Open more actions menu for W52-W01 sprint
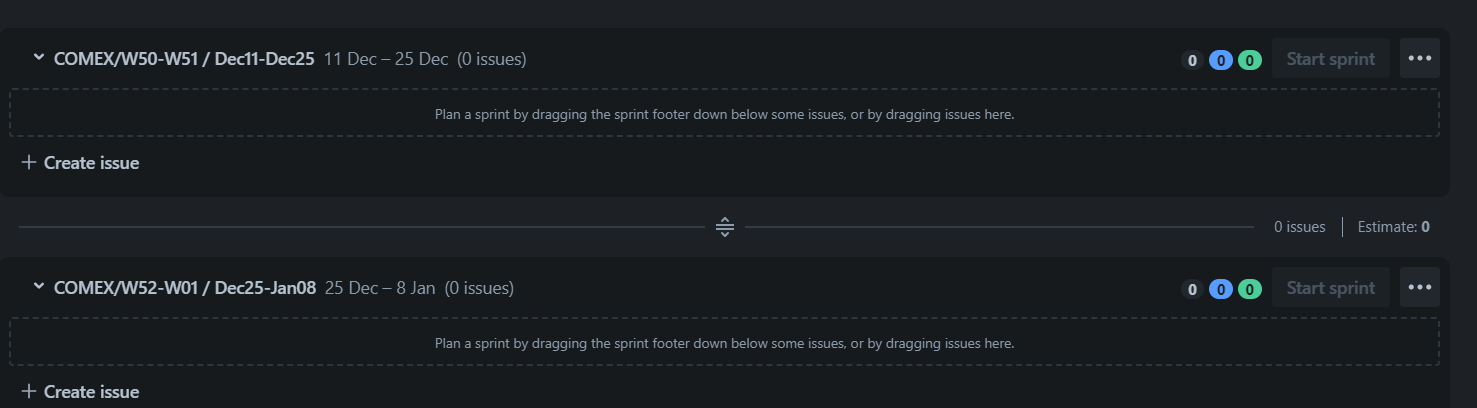Image resolution: width=1477 pixels, height=408 pixels. pyautogui.click(x=1420, y=287)
